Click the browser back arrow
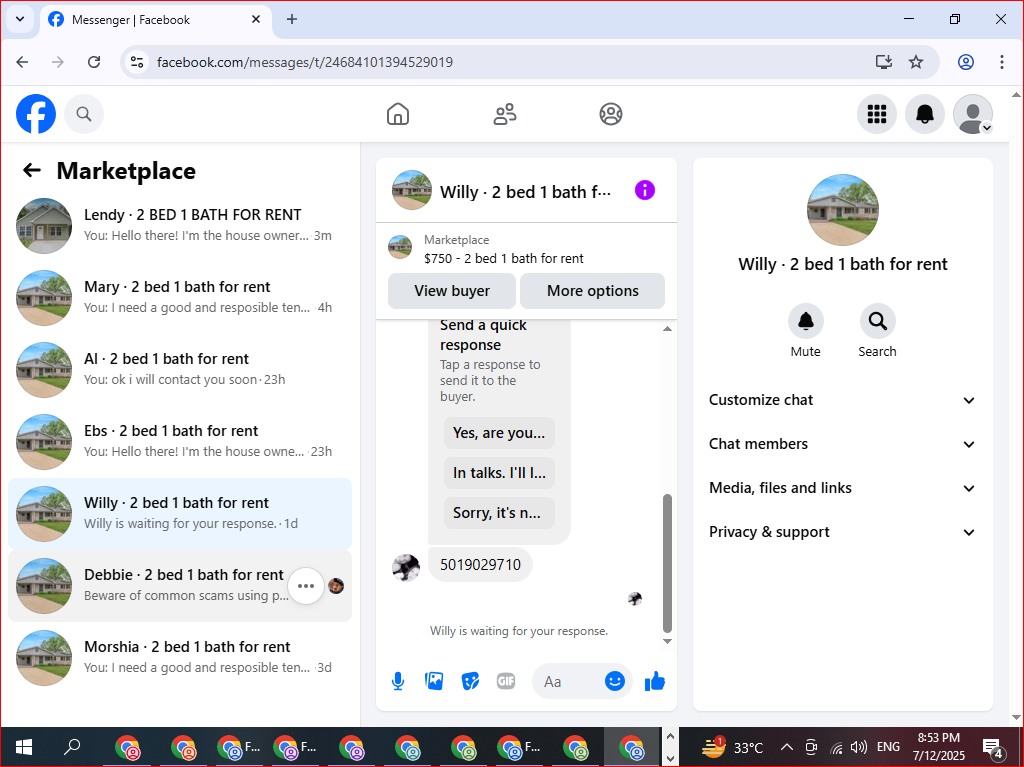The image size is (1024, 767). pos(22,62)
